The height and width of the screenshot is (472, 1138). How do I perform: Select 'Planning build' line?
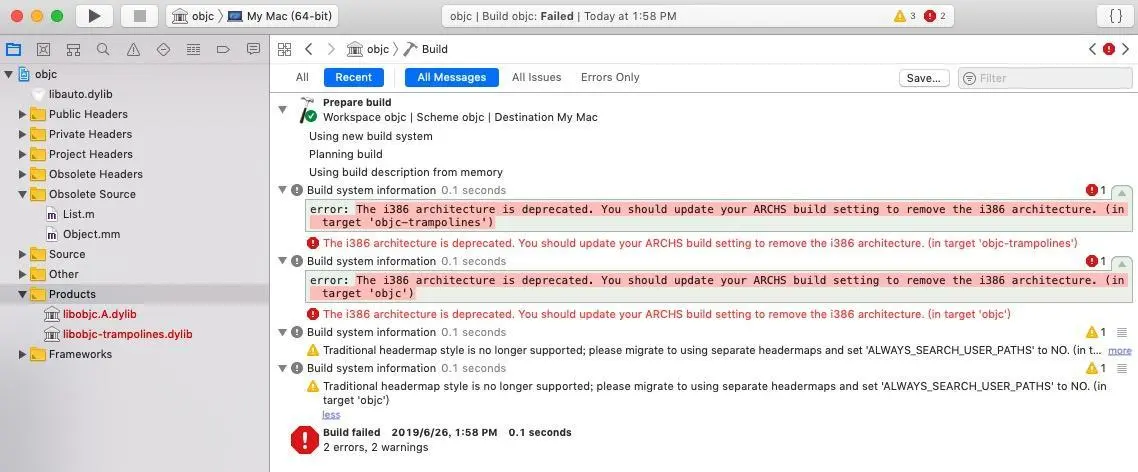click(x=345, y=154)
